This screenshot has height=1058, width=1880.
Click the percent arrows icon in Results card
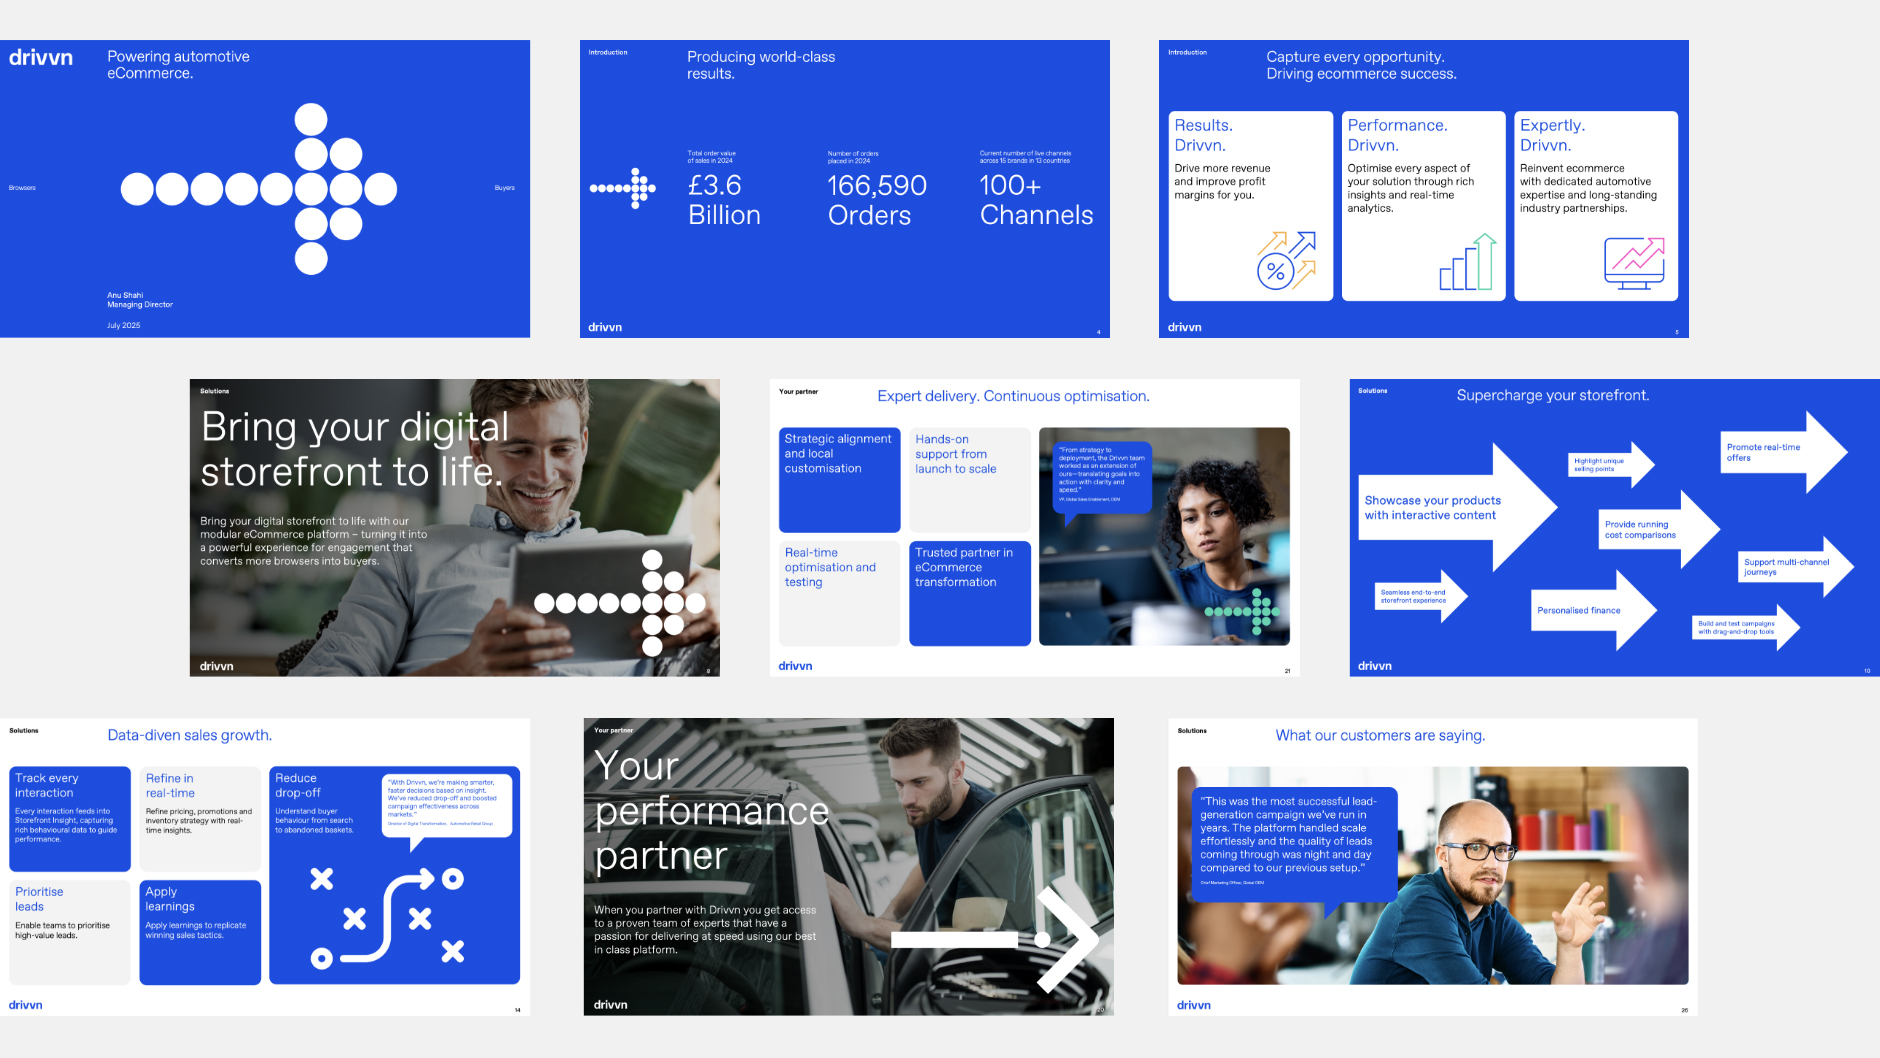tap(1287, 260)
